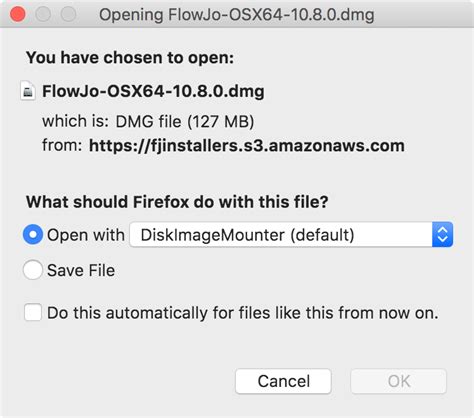The image size is (474, 418).
Task: Choose the "Save File" radio button
Action: (33, 270)
